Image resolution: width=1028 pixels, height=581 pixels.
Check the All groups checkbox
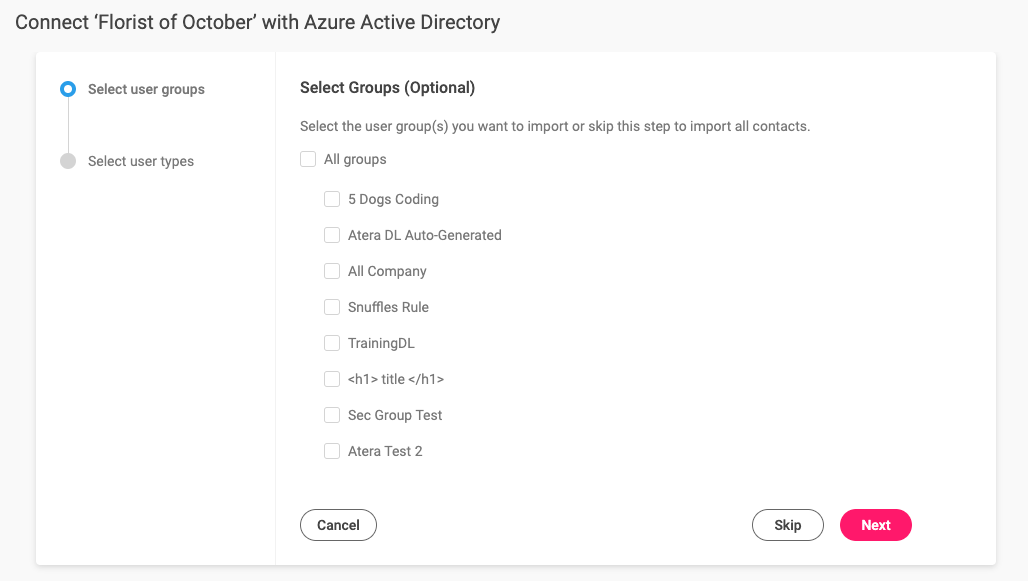point(308,159)
